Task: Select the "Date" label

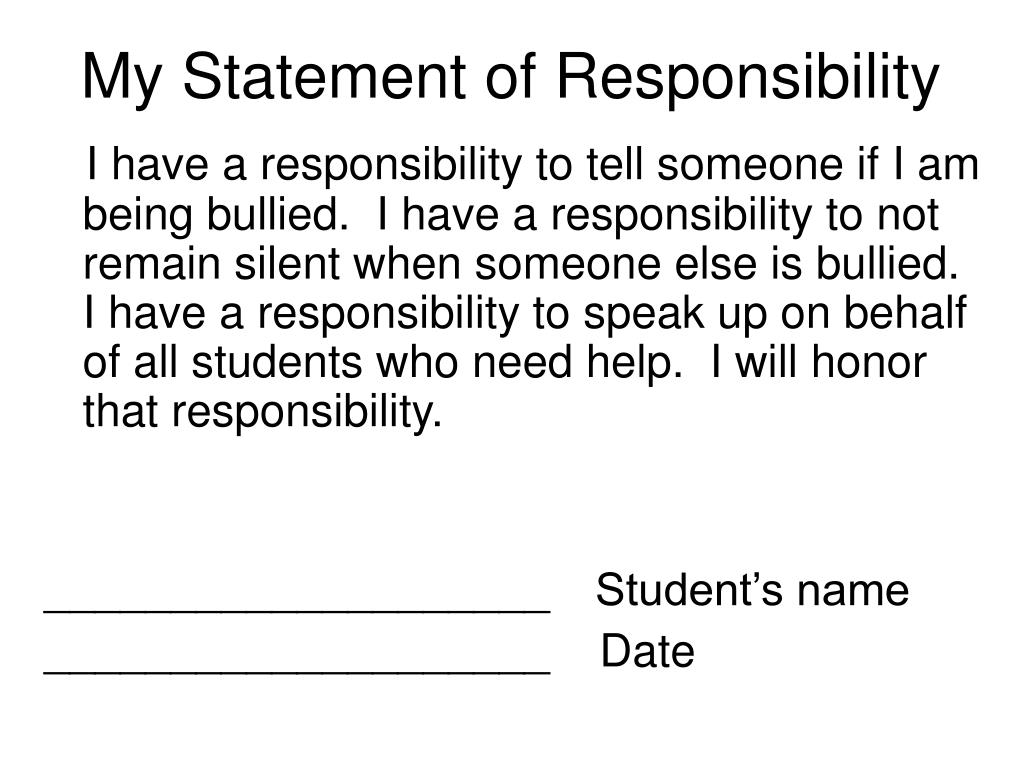Action: 647,651
